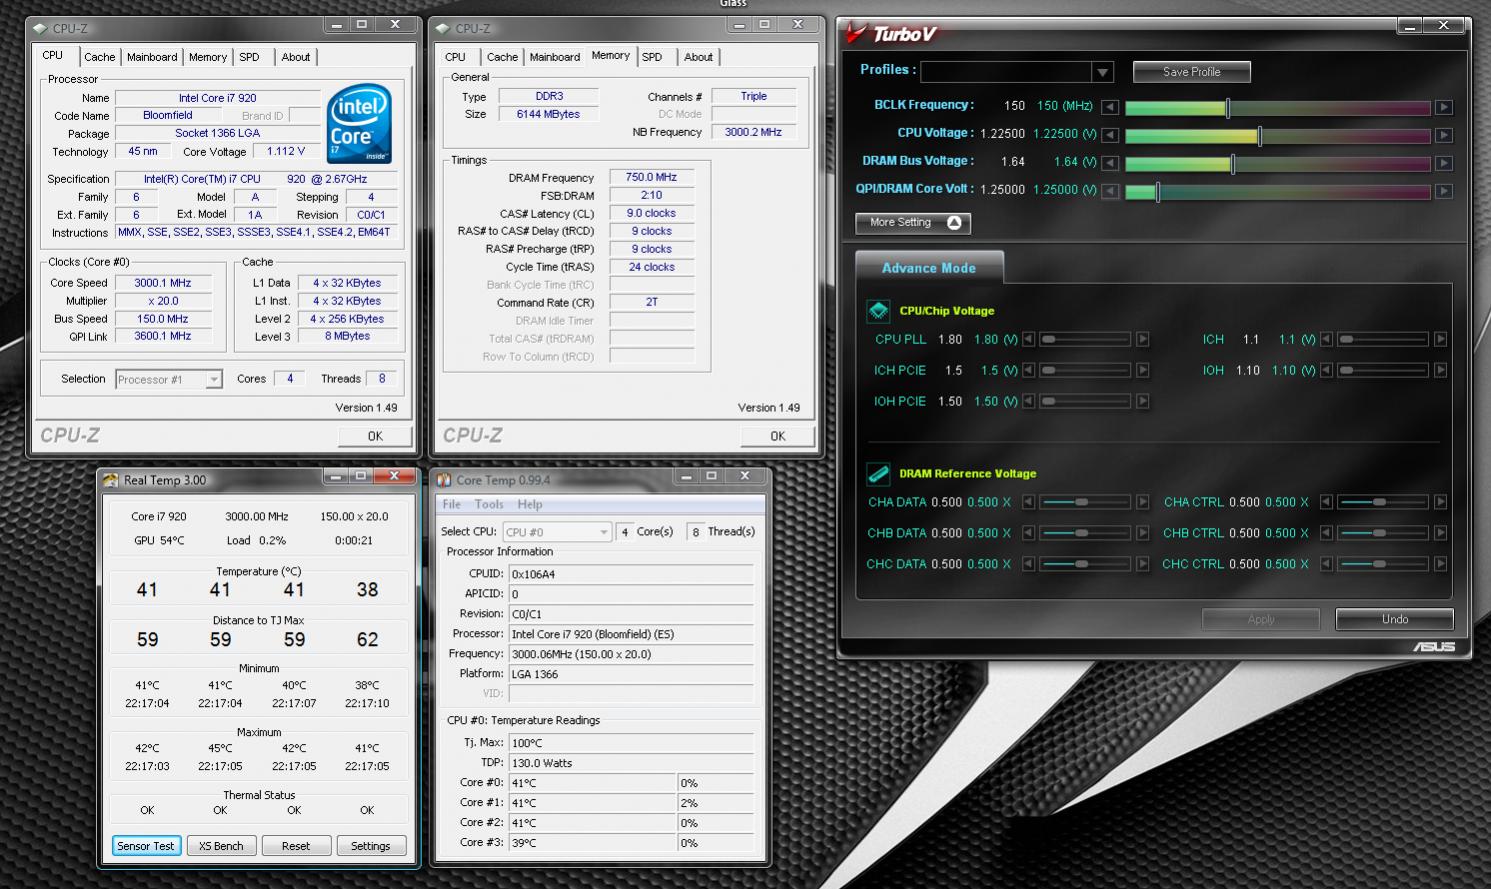Click DRAM Bus Voltage decrease arrow
The height and width of the screenshot is (889, 1491).
click(1110, 163)
